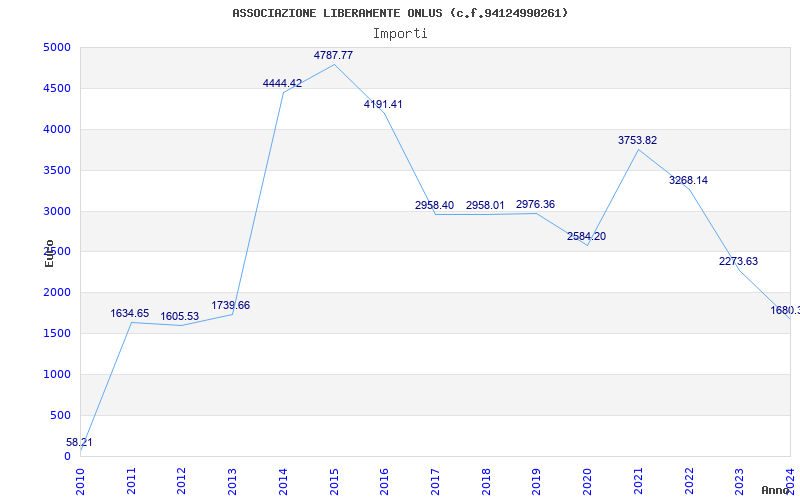This screenshot has width=800, height=500.
Task: Click the x-axis year 2017
Action: [x=435, y=481]
